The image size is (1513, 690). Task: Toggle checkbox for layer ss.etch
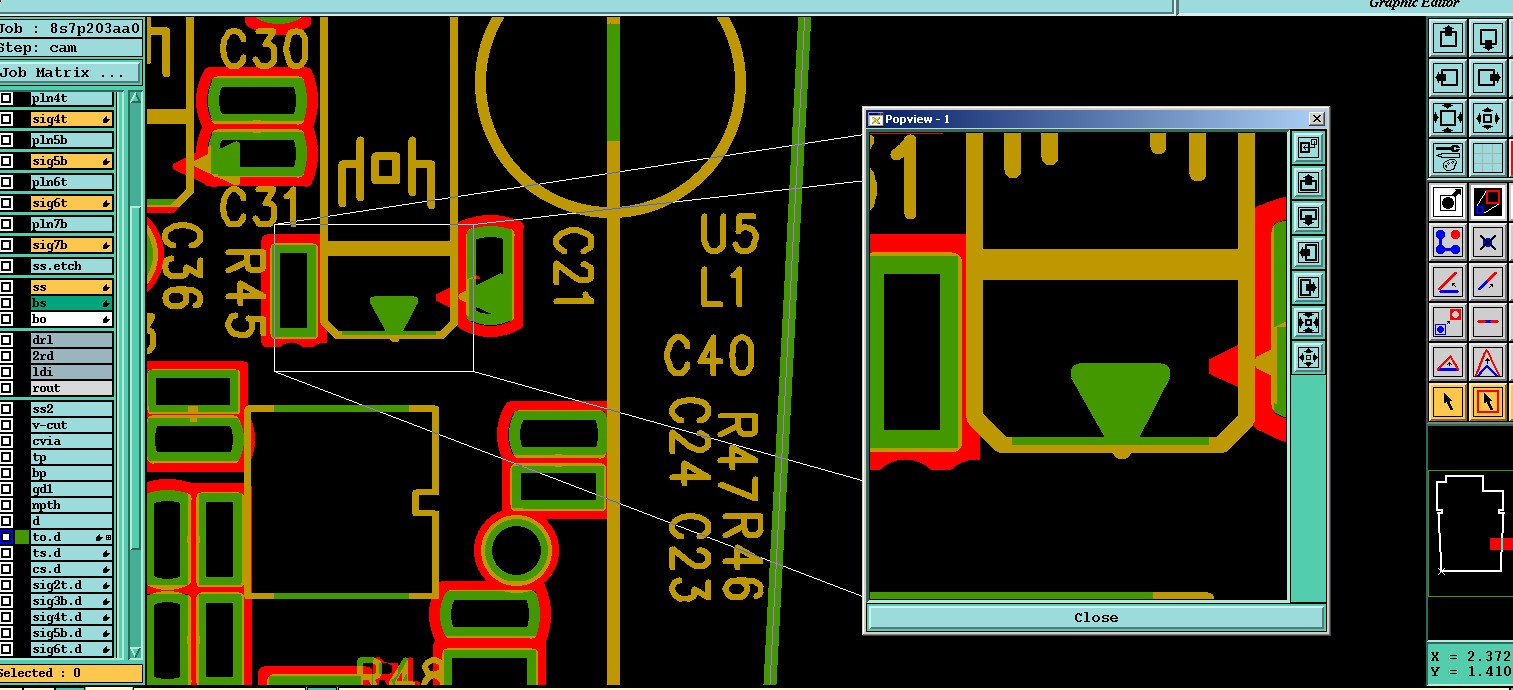(6, 266)
